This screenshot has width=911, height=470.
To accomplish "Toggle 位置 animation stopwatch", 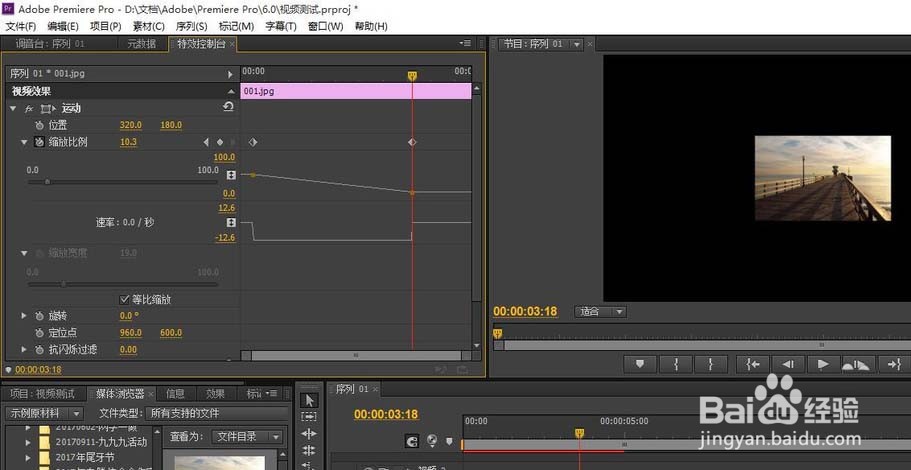I will [x=39, y=125].
